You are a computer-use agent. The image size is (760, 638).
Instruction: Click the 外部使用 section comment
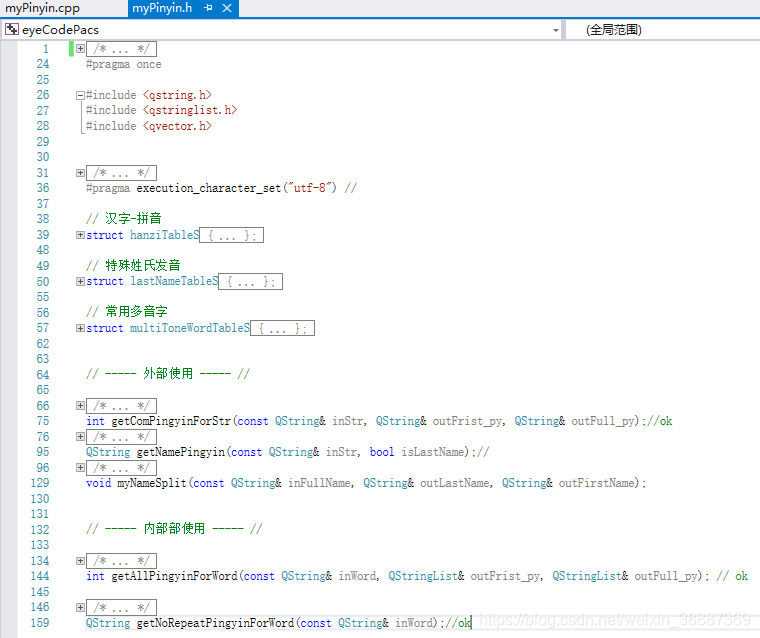pyautogui.click(x=168, y=374)
